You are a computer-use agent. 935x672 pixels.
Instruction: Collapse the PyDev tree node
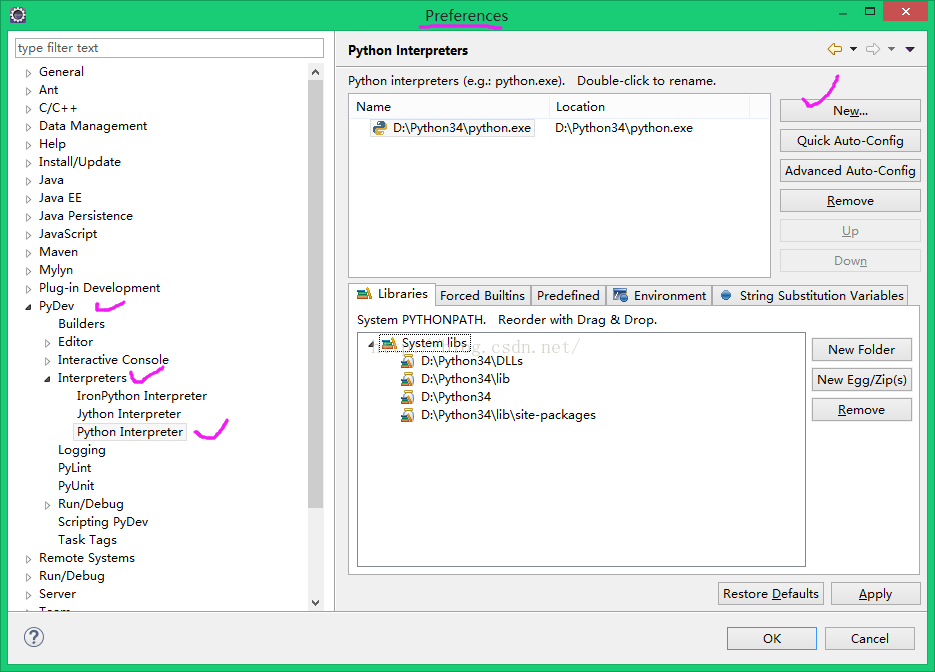coord(28,307)
